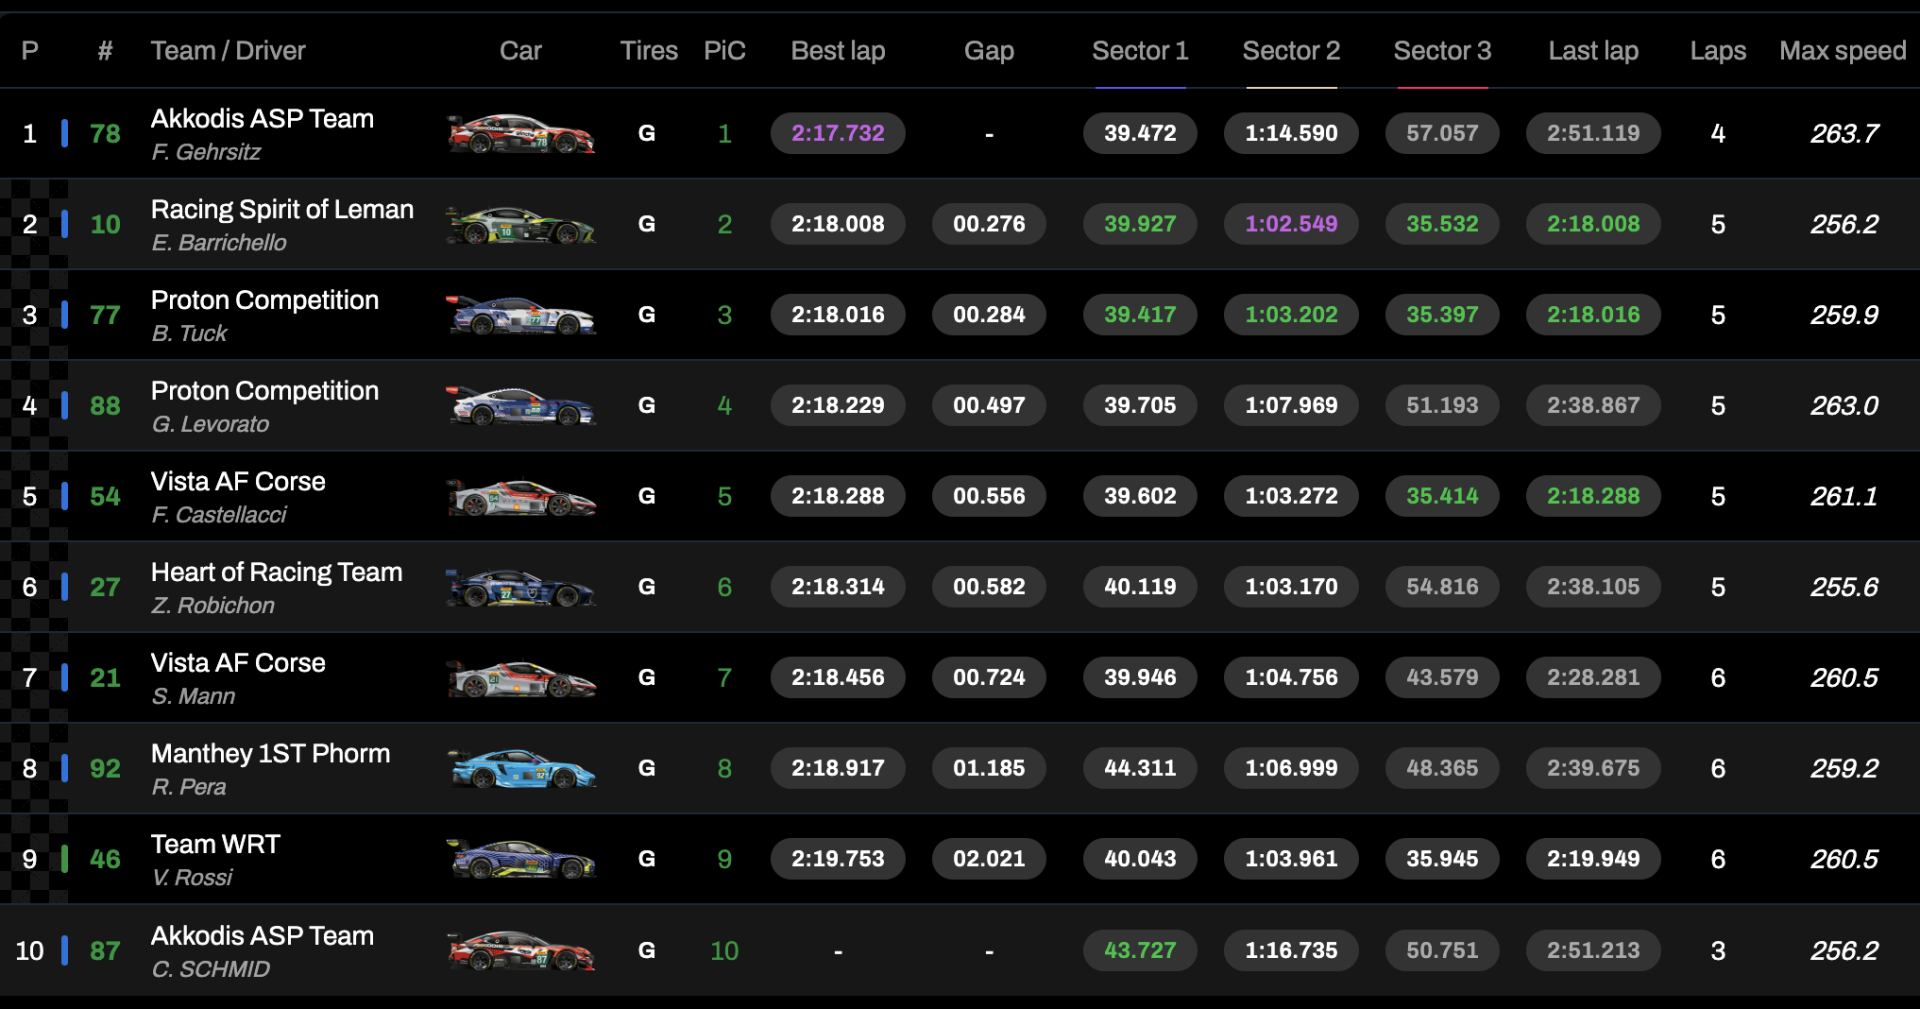Sort by the Max speed column header
This screenshot has width=1920, height=1009.
1843,51
